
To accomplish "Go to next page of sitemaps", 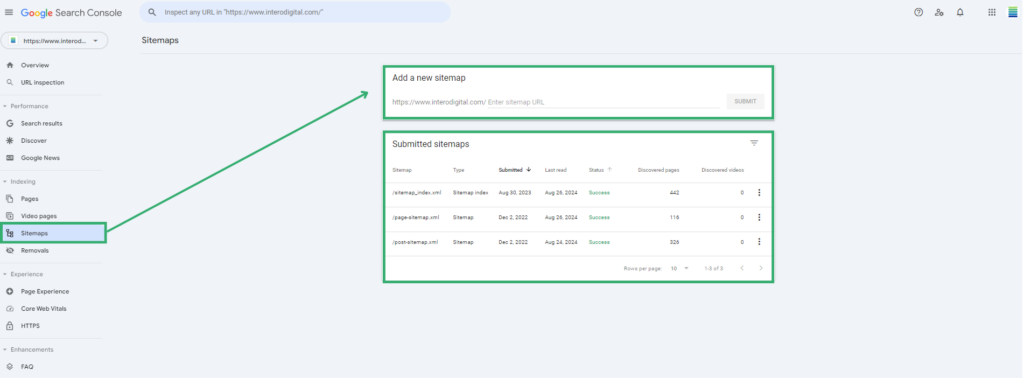I will coord(761,268).
